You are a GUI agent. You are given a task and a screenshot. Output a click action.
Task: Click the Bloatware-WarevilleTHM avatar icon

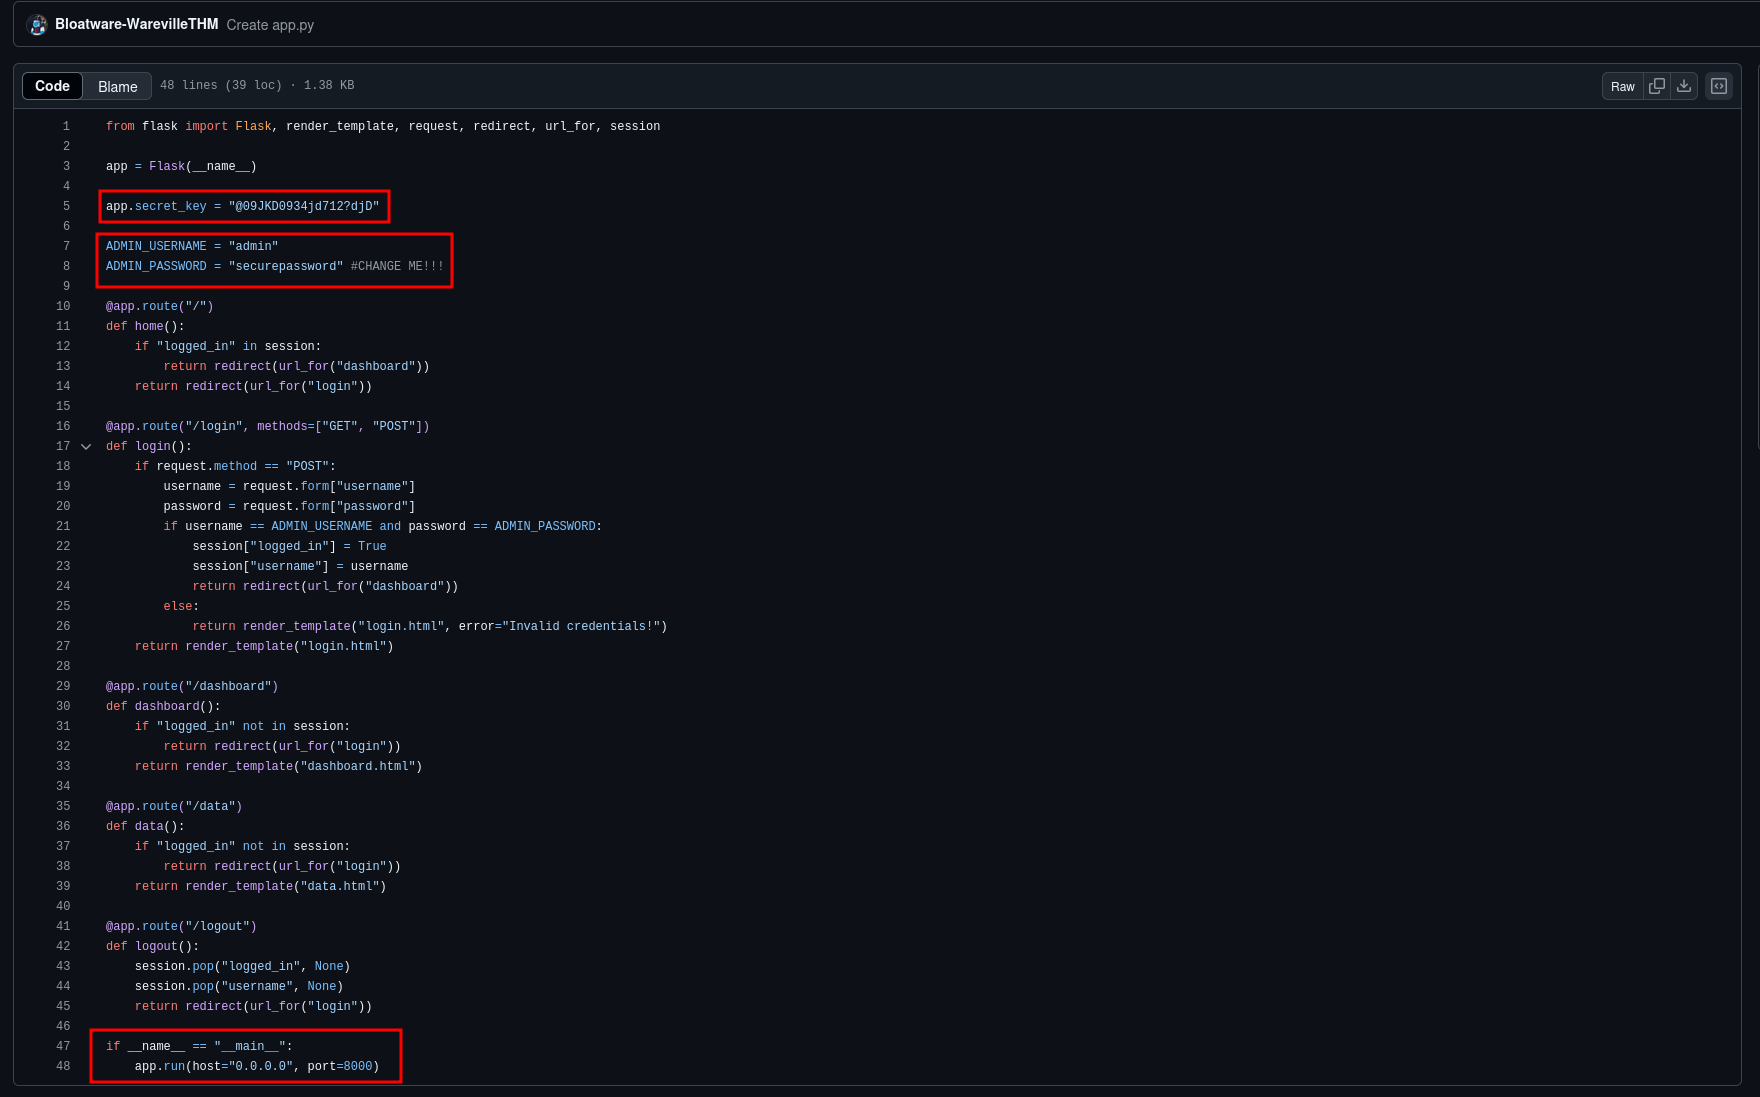37,25
